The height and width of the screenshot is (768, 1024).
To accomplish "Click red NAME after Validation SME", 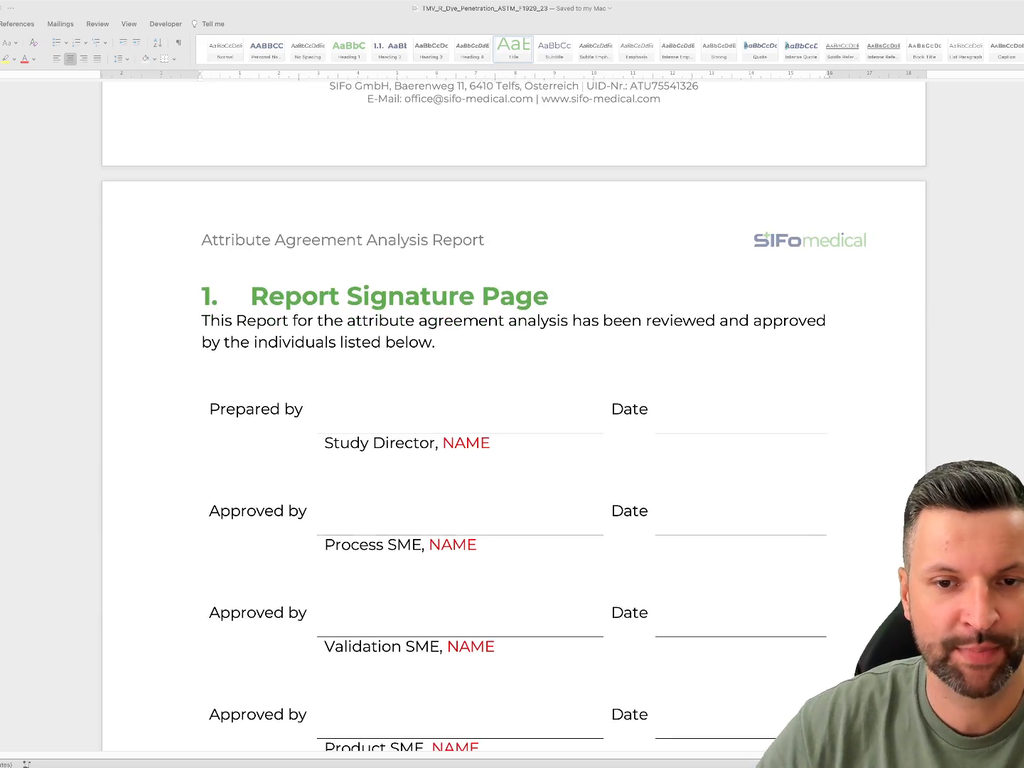I will (471, 647).
